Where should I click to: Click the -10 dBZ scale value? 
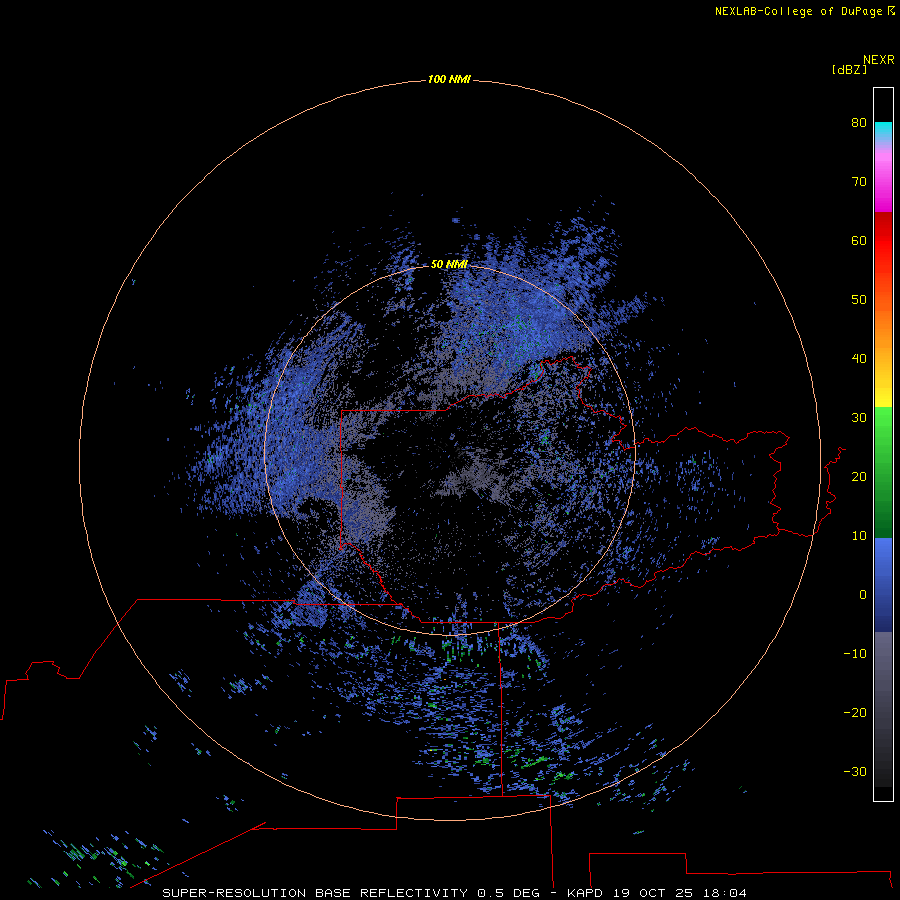pyautogui.click(x=855, y=654)
